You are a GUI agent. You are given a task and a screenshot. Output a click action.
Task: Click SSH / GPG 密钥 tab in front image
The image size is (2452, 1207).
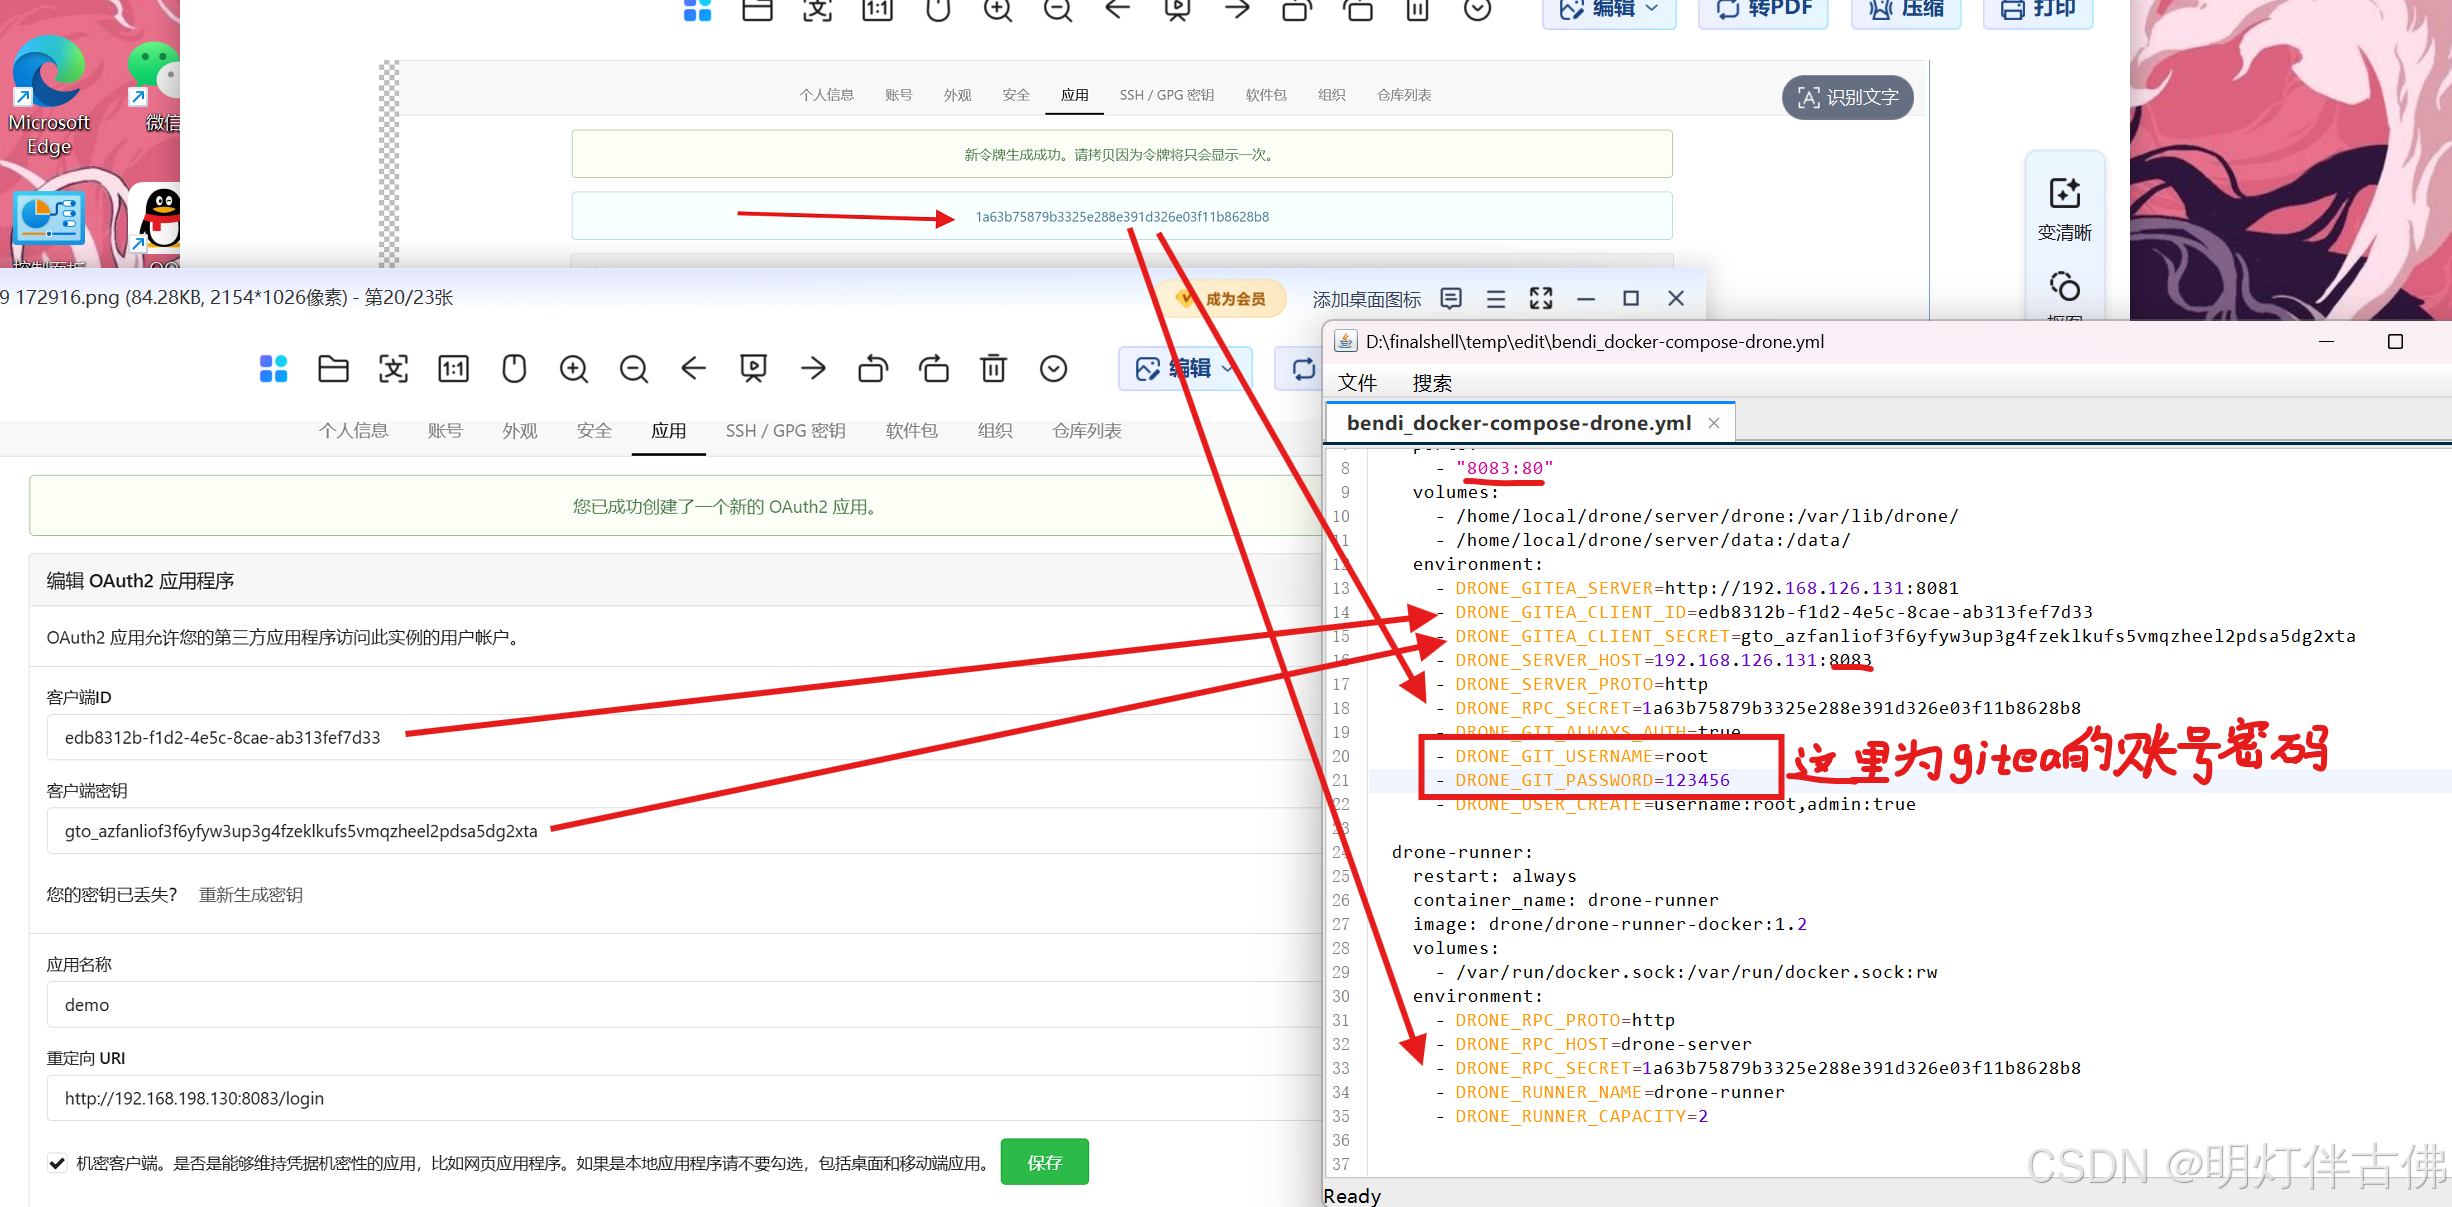(785, 430)
